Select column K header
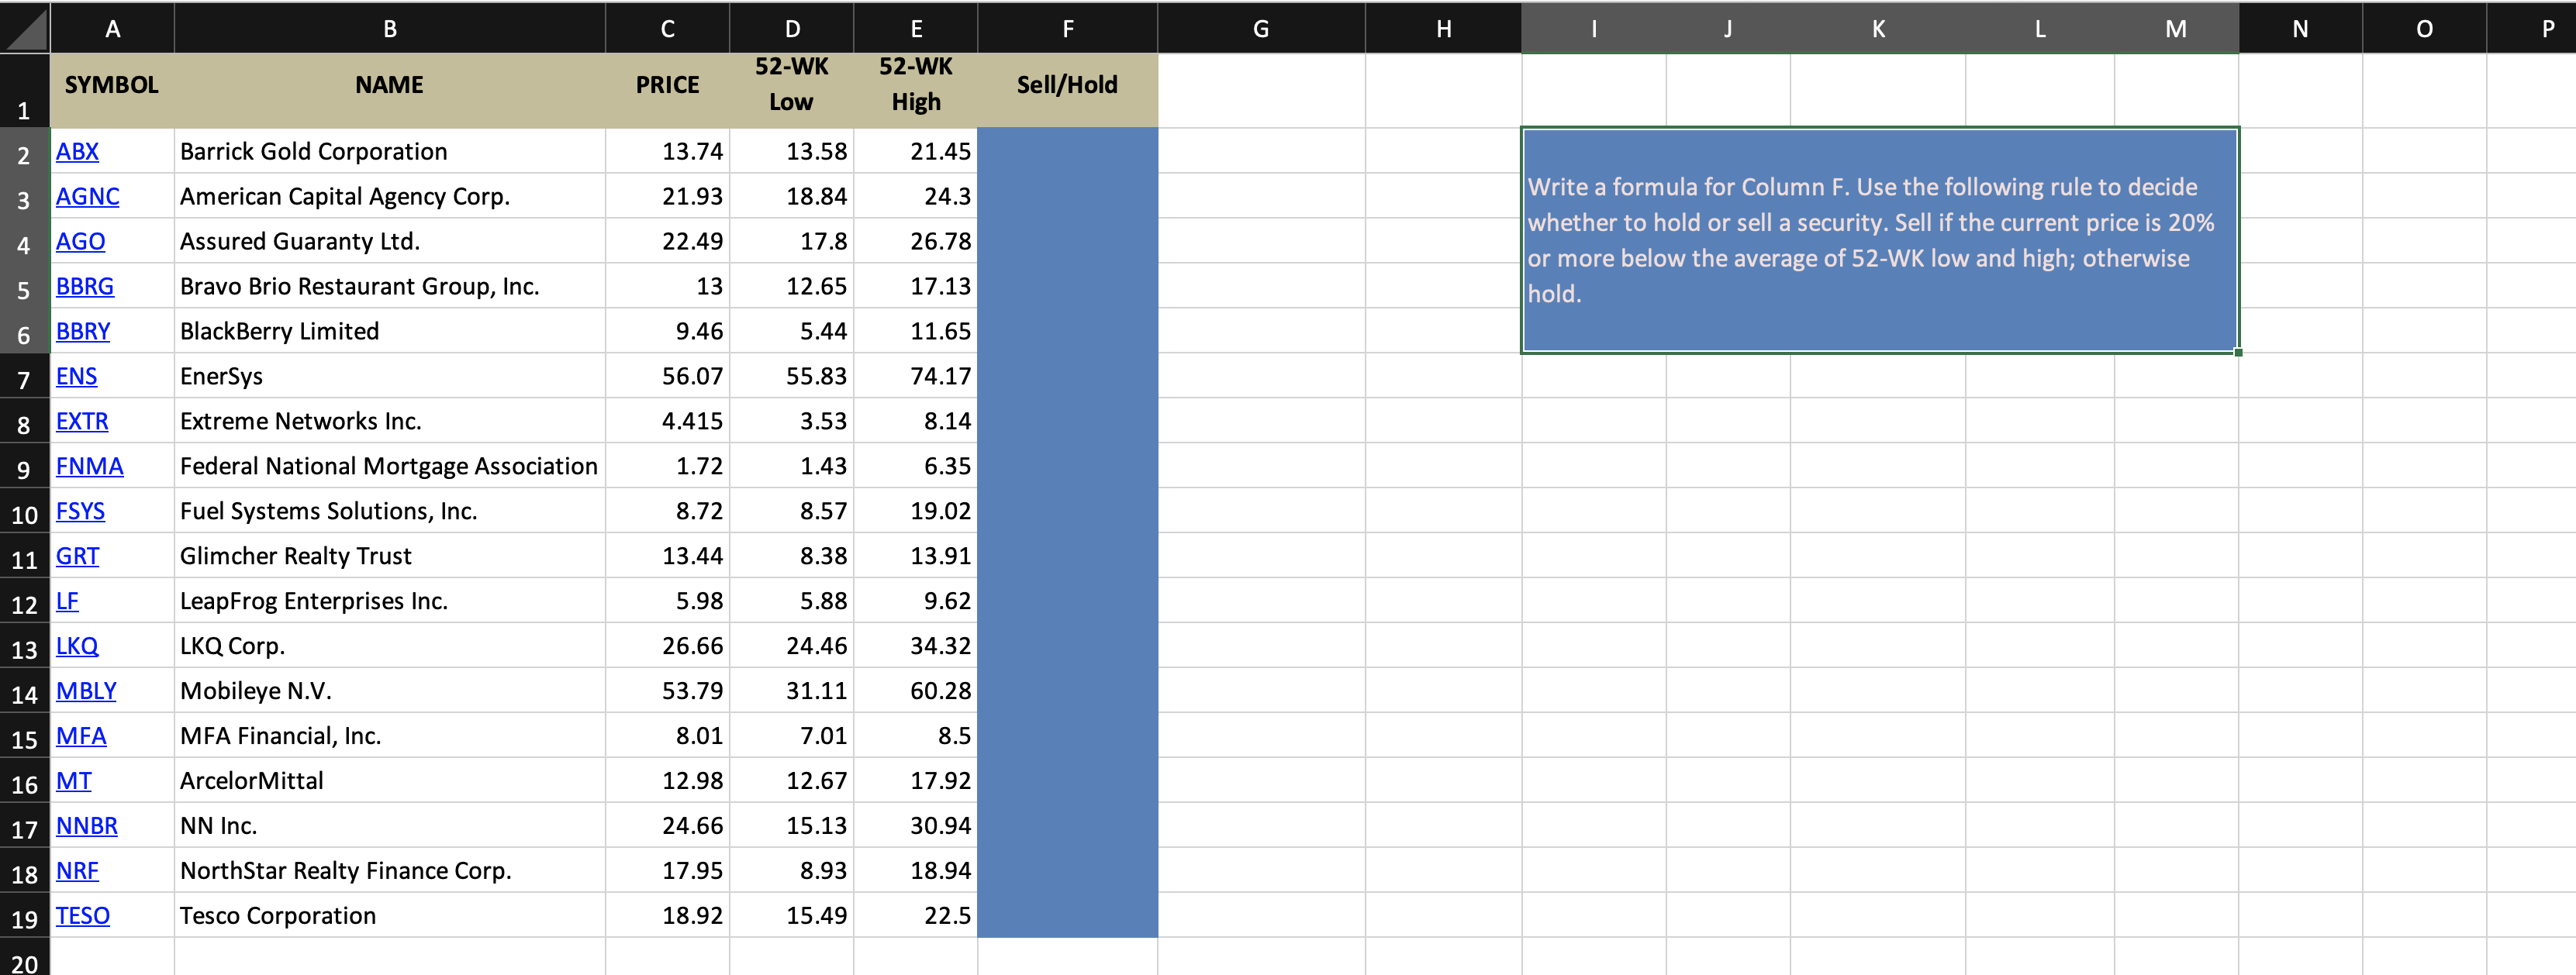The width and height of the screenshot is (2576, 975). click(x=1878, y=28)
